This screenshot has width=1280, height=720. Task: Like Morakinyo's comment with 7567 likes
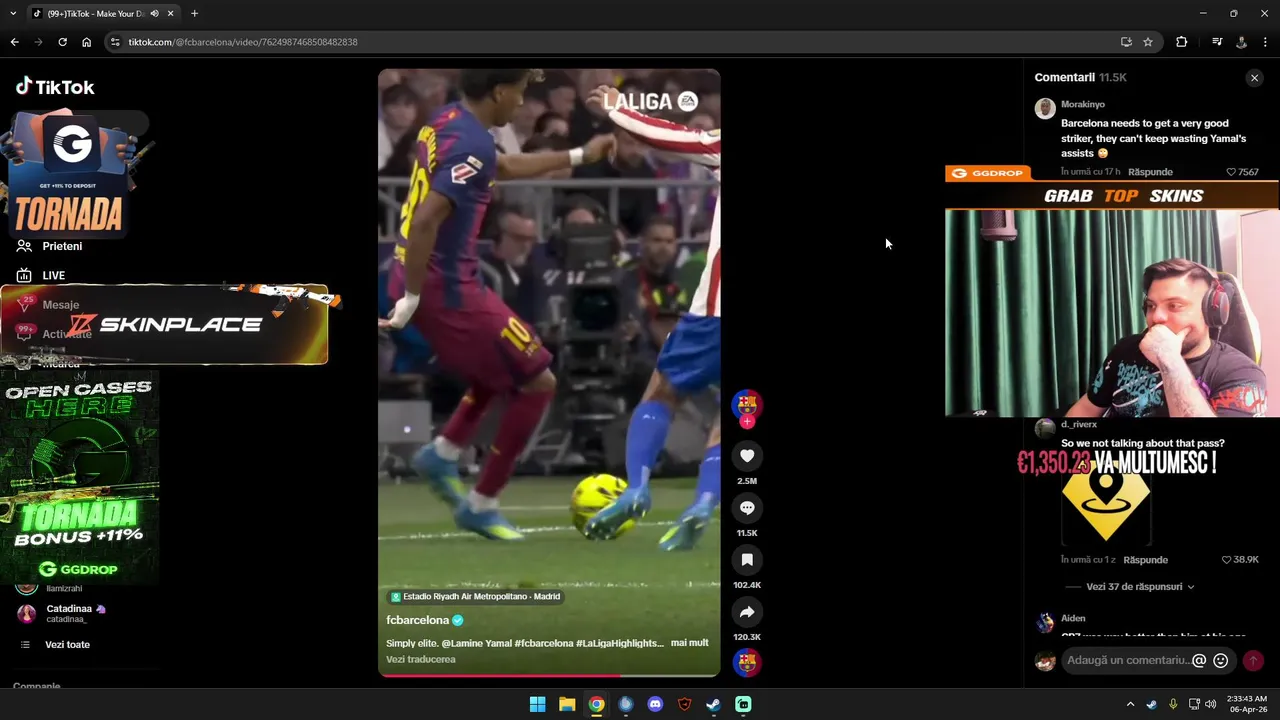(1231, 172)
